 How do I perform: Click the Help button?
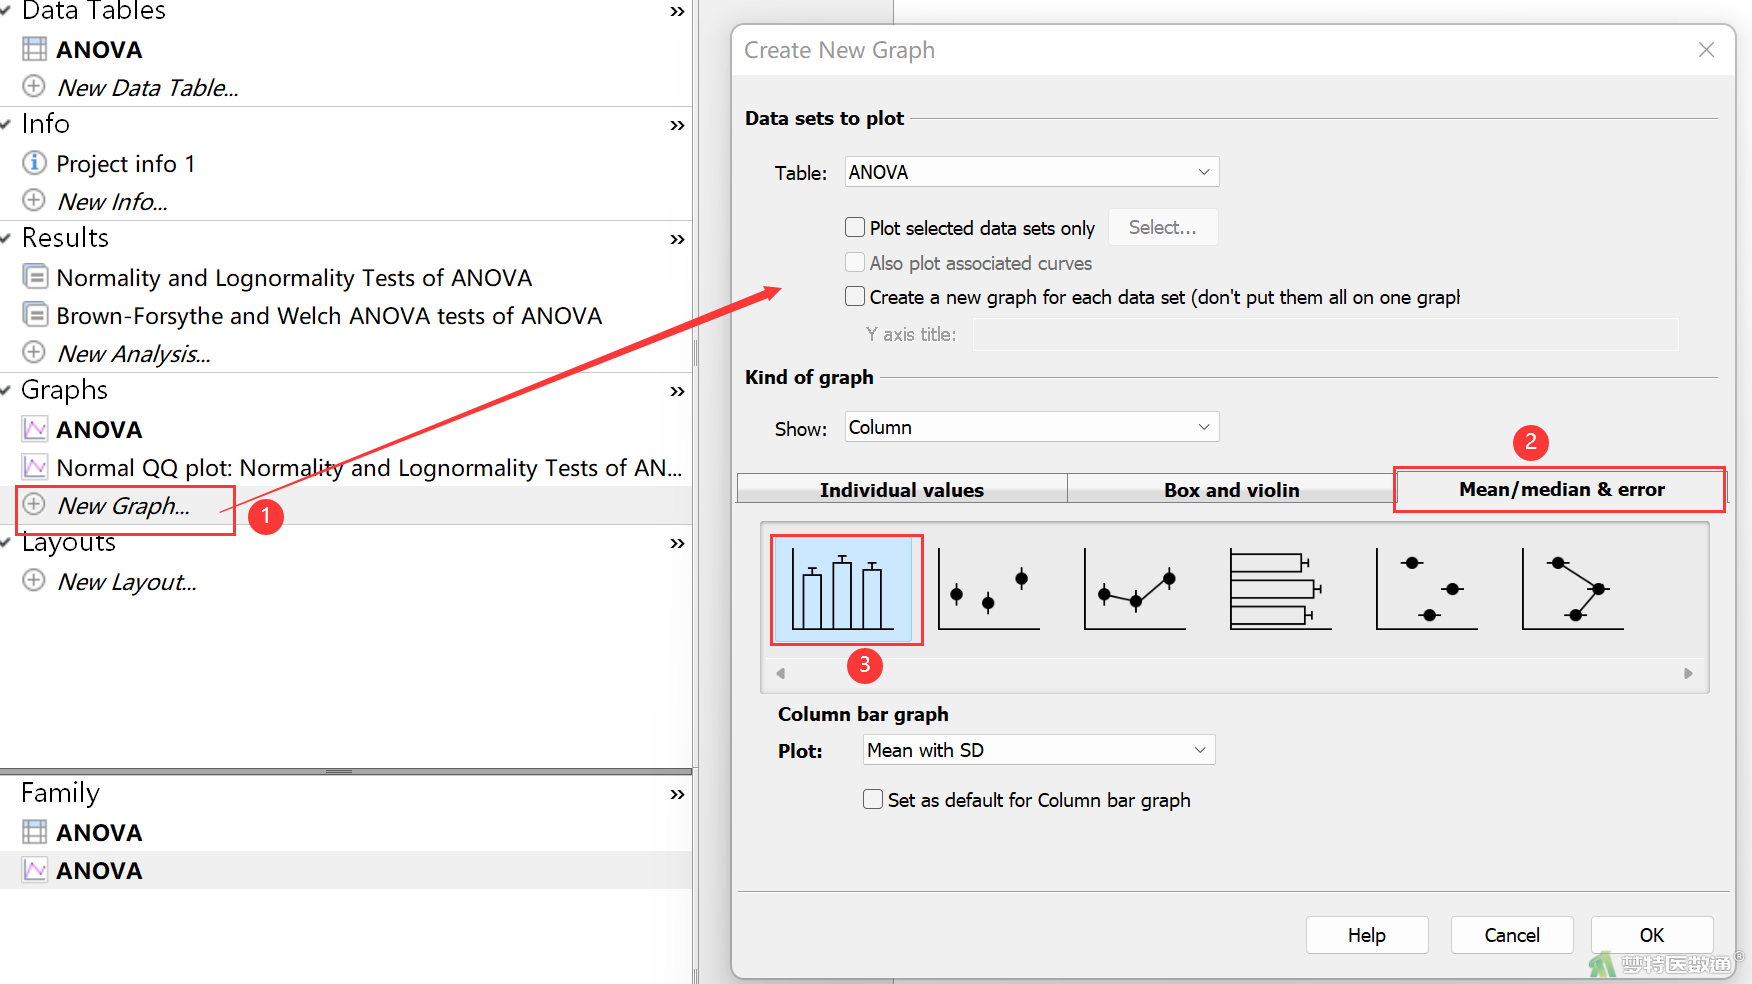(x=1367, y=935)
